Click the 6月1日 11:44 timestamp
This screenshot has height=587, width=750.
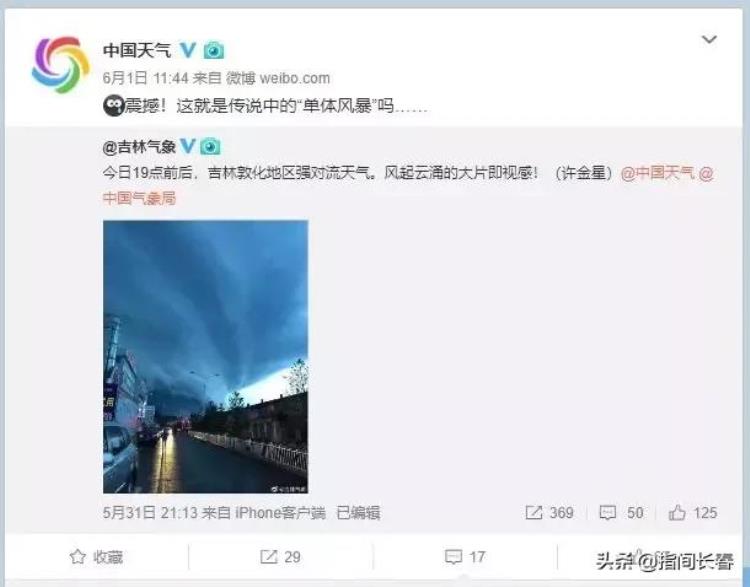(145, 78)
